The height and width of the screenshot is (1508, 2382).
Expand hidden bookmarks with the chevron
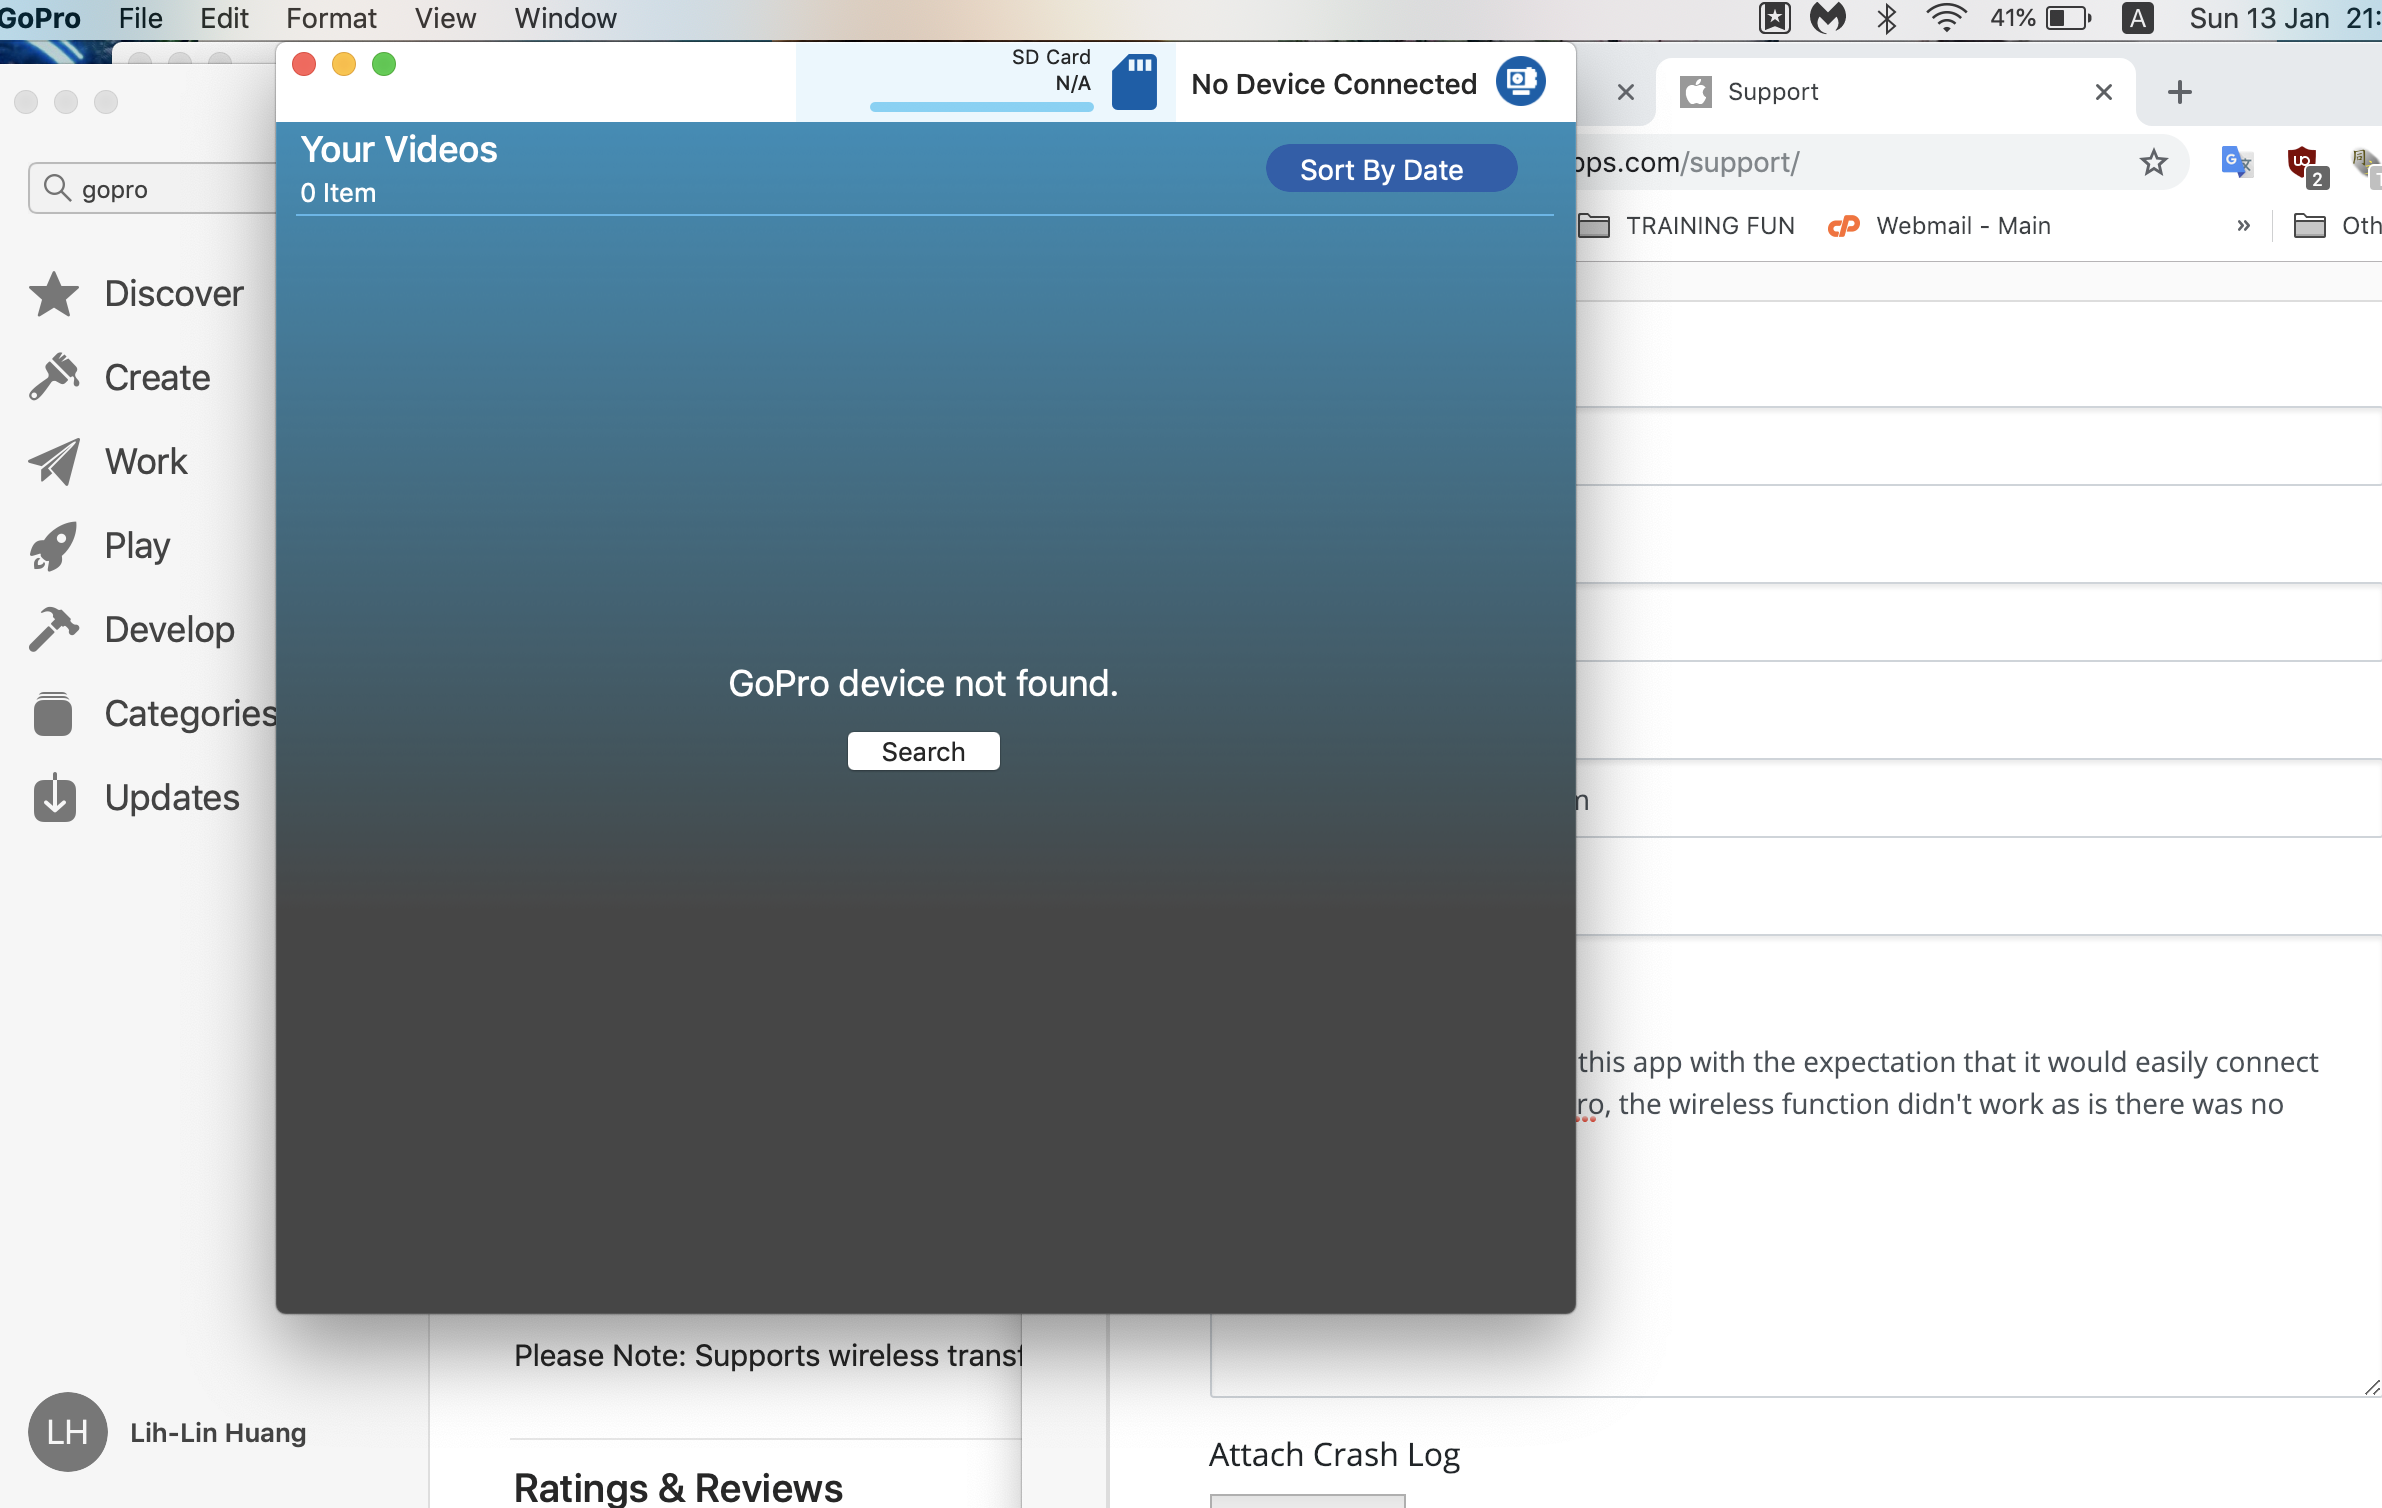click(x=2243, y=226)
